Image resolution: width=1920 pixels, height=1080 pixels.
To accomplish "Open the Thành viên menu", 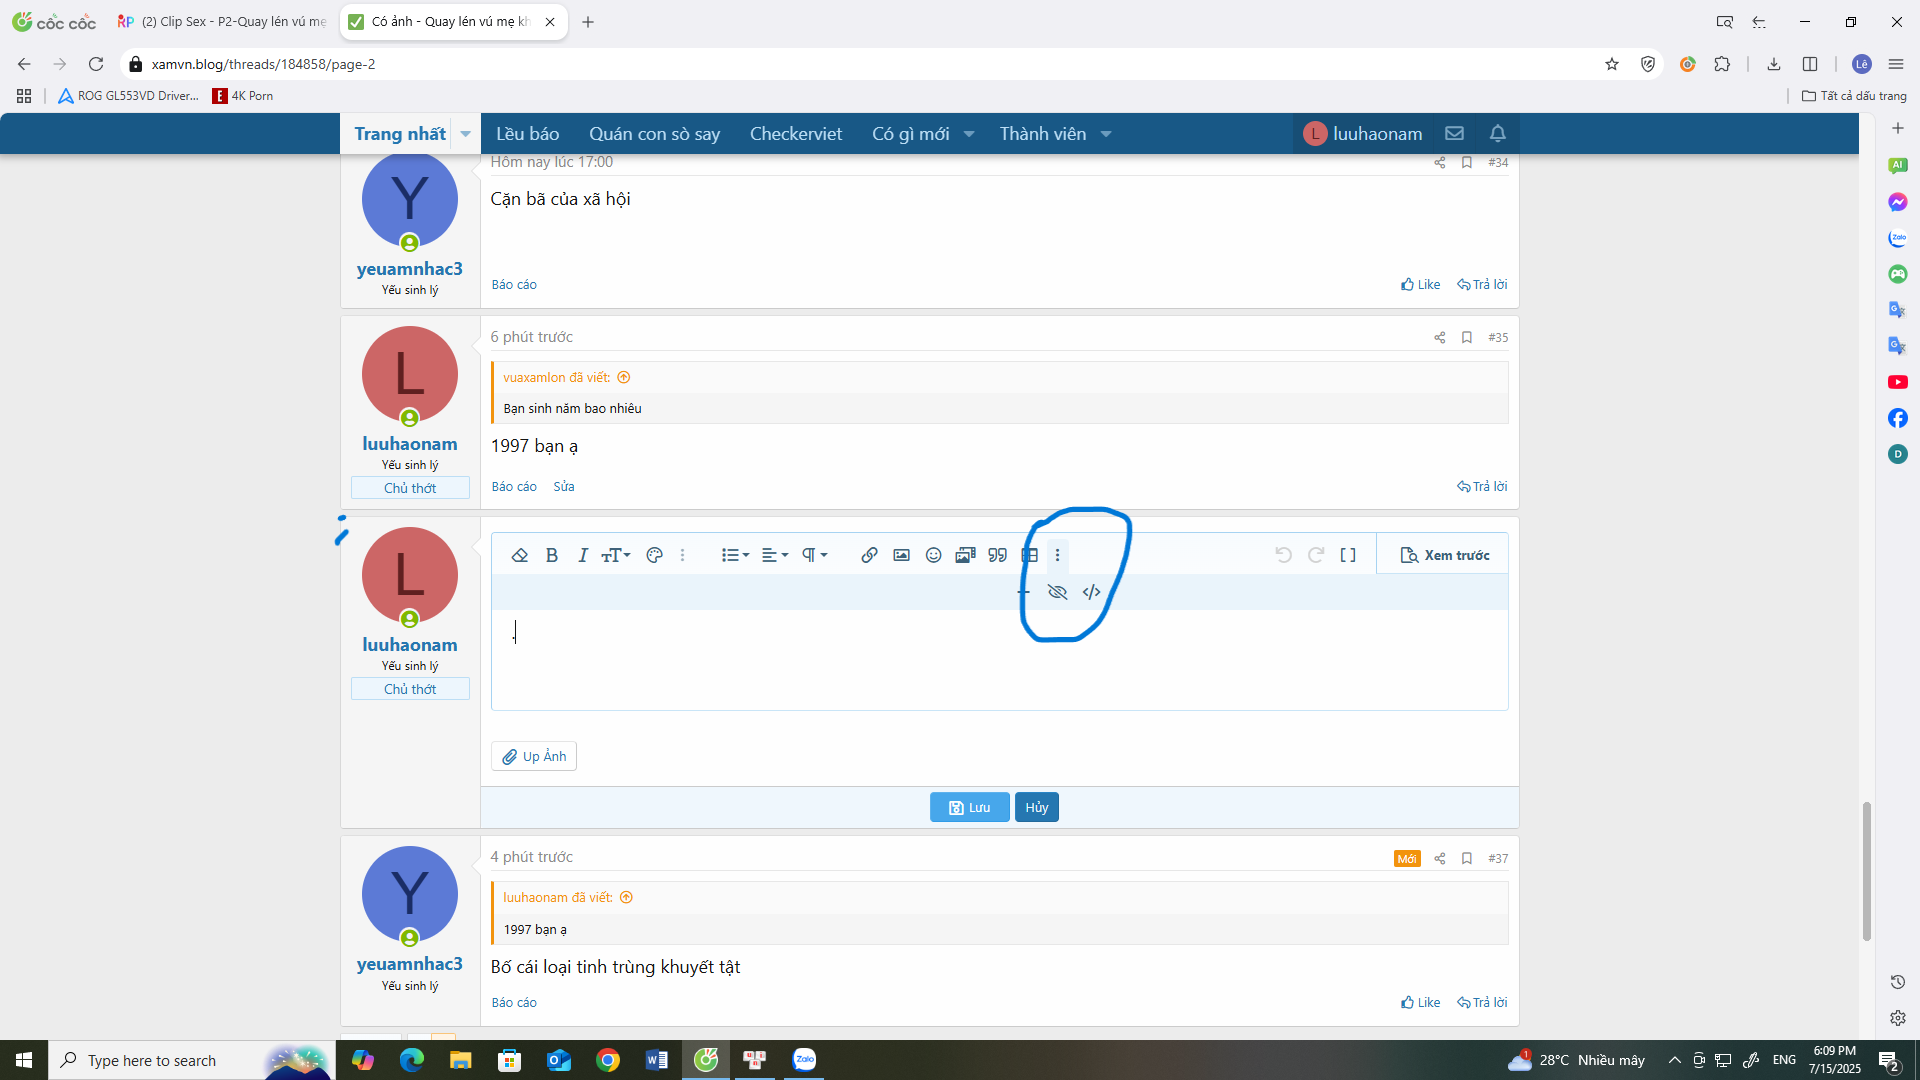I will 1046,133.
